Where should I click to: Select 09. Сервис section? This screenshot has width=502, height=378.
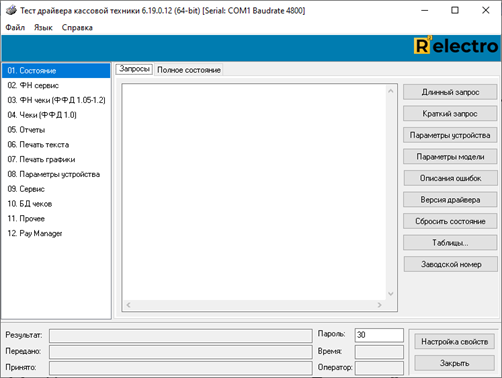pyautogui.click(x=56, y=189)
